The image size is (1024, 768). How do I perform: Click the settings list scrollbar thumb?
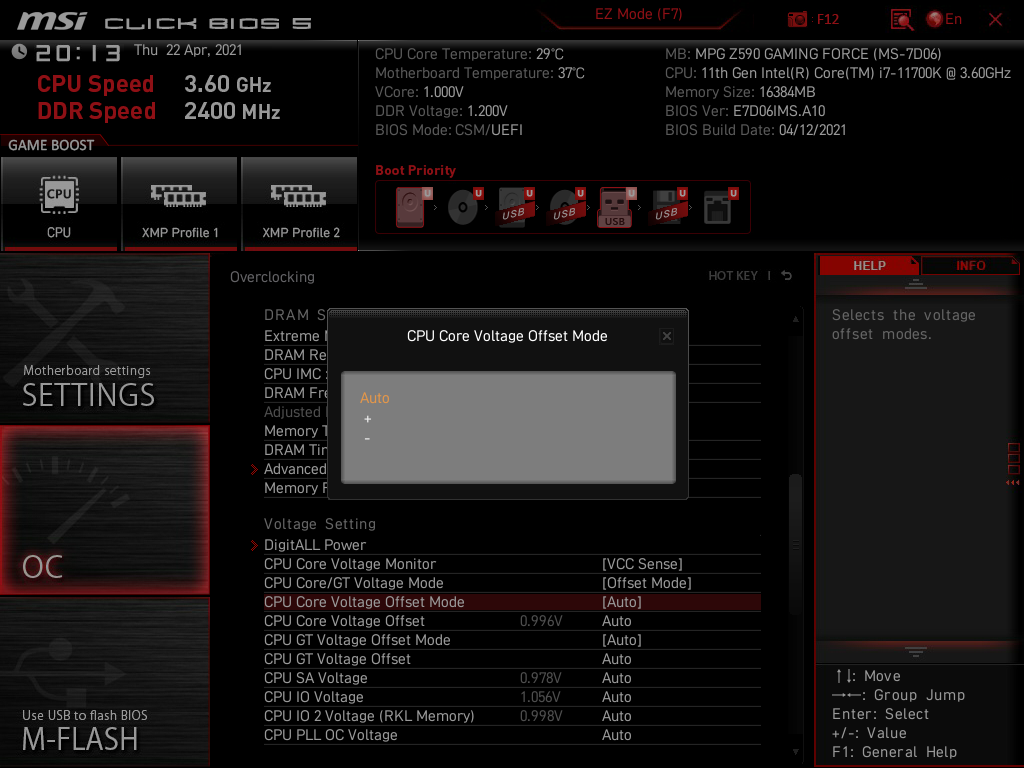pos(795,544)
